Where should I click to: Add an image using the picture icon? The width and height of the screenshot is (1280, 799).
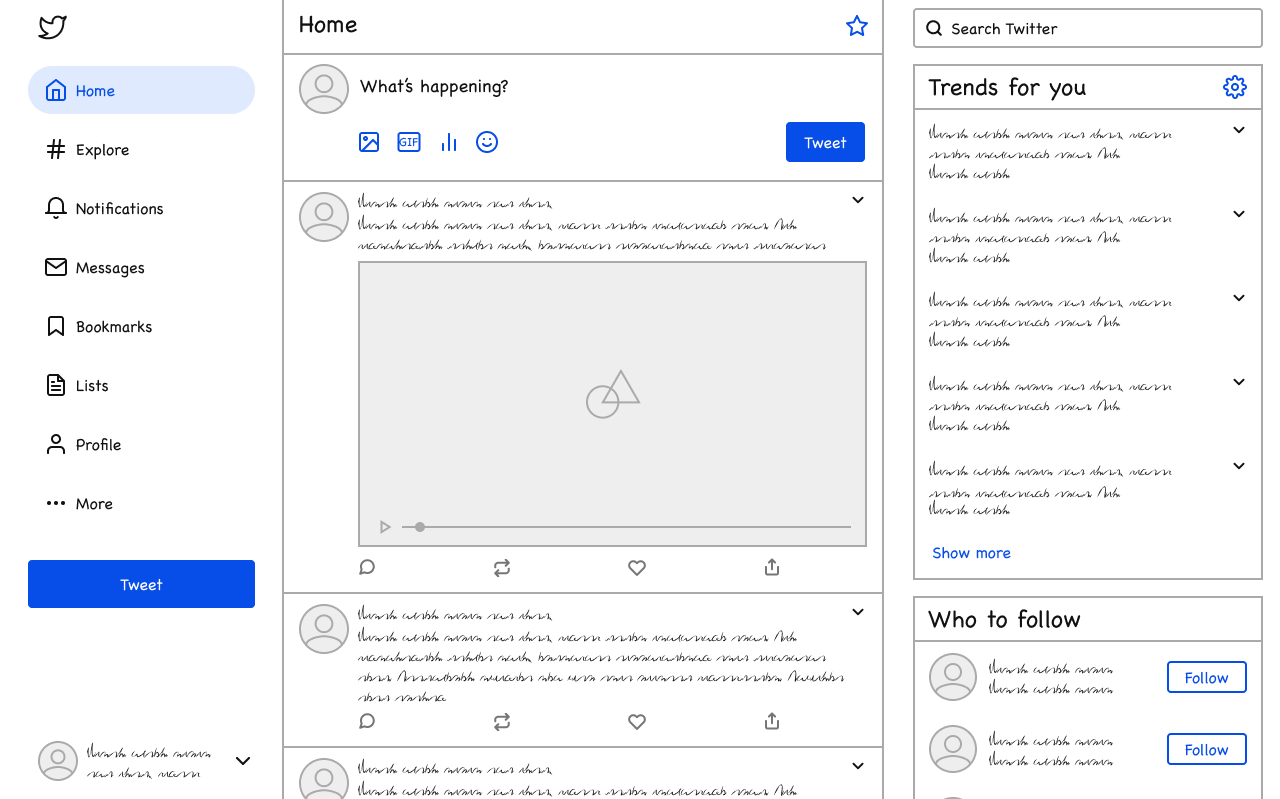tap(369, 142)
